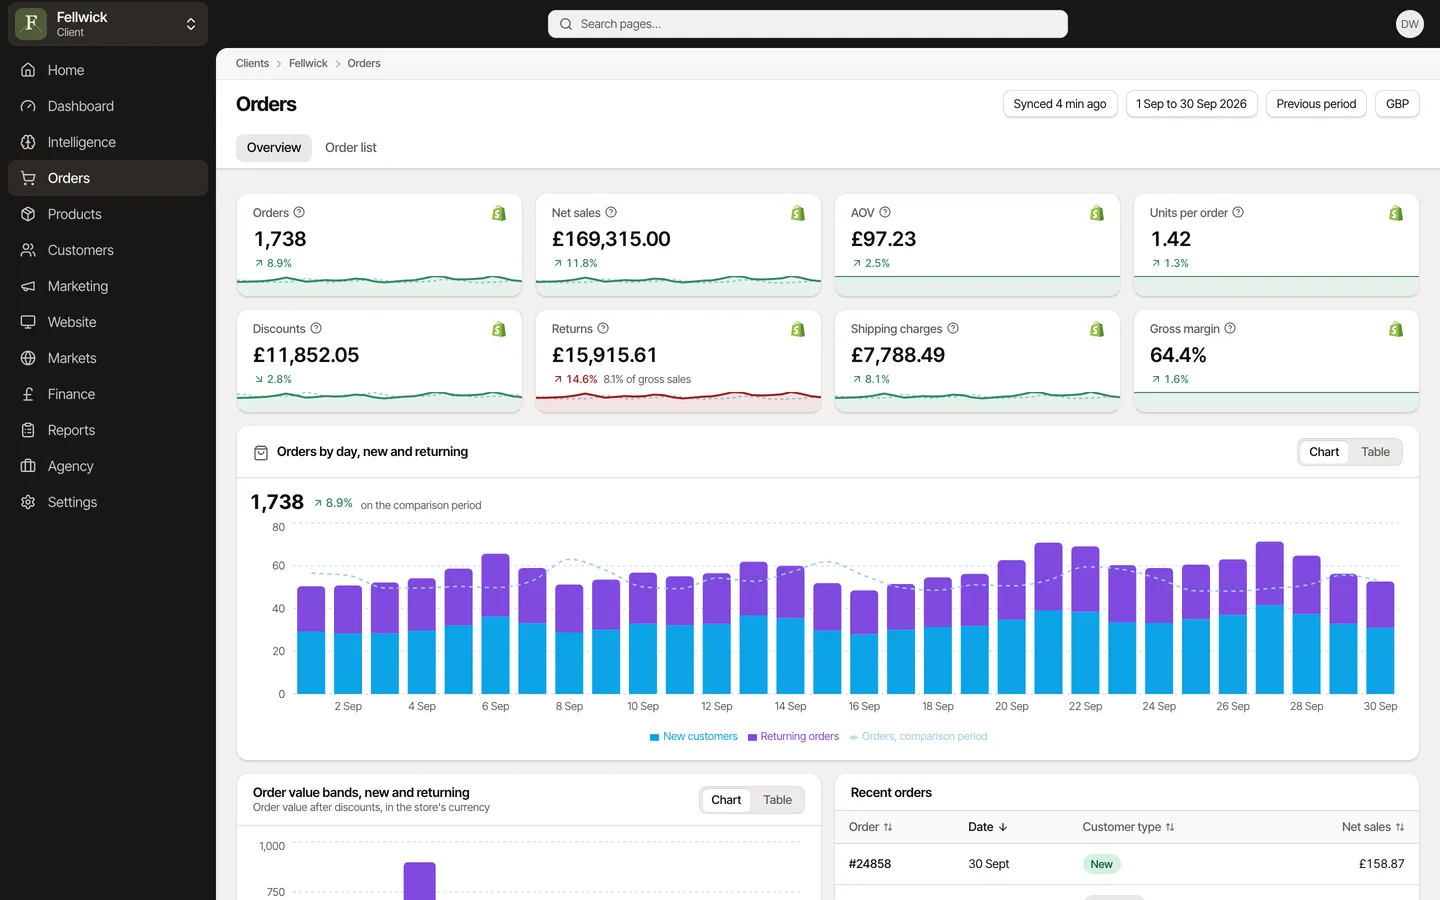Click the Products box icon
Image resolution: width=1440 pixels, height=900 pixels.
coord(28,214)
